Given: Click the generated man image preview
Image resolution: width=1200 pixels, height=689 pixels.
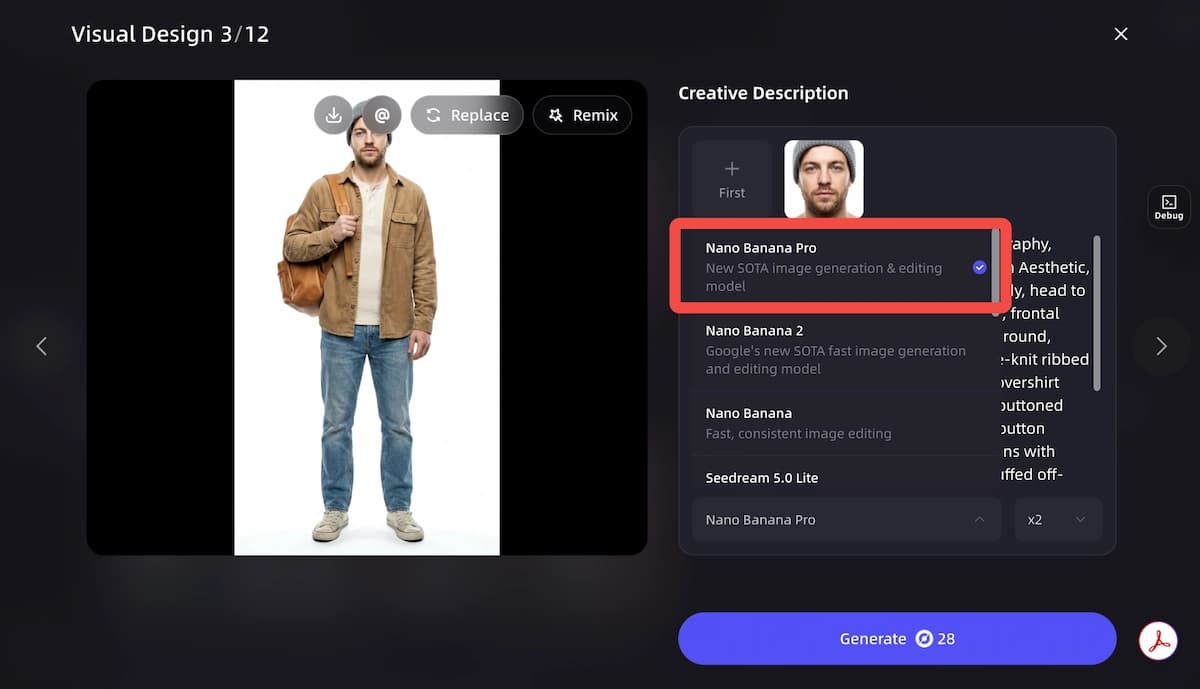Looking at the screenshot, I should click(366, 318).
